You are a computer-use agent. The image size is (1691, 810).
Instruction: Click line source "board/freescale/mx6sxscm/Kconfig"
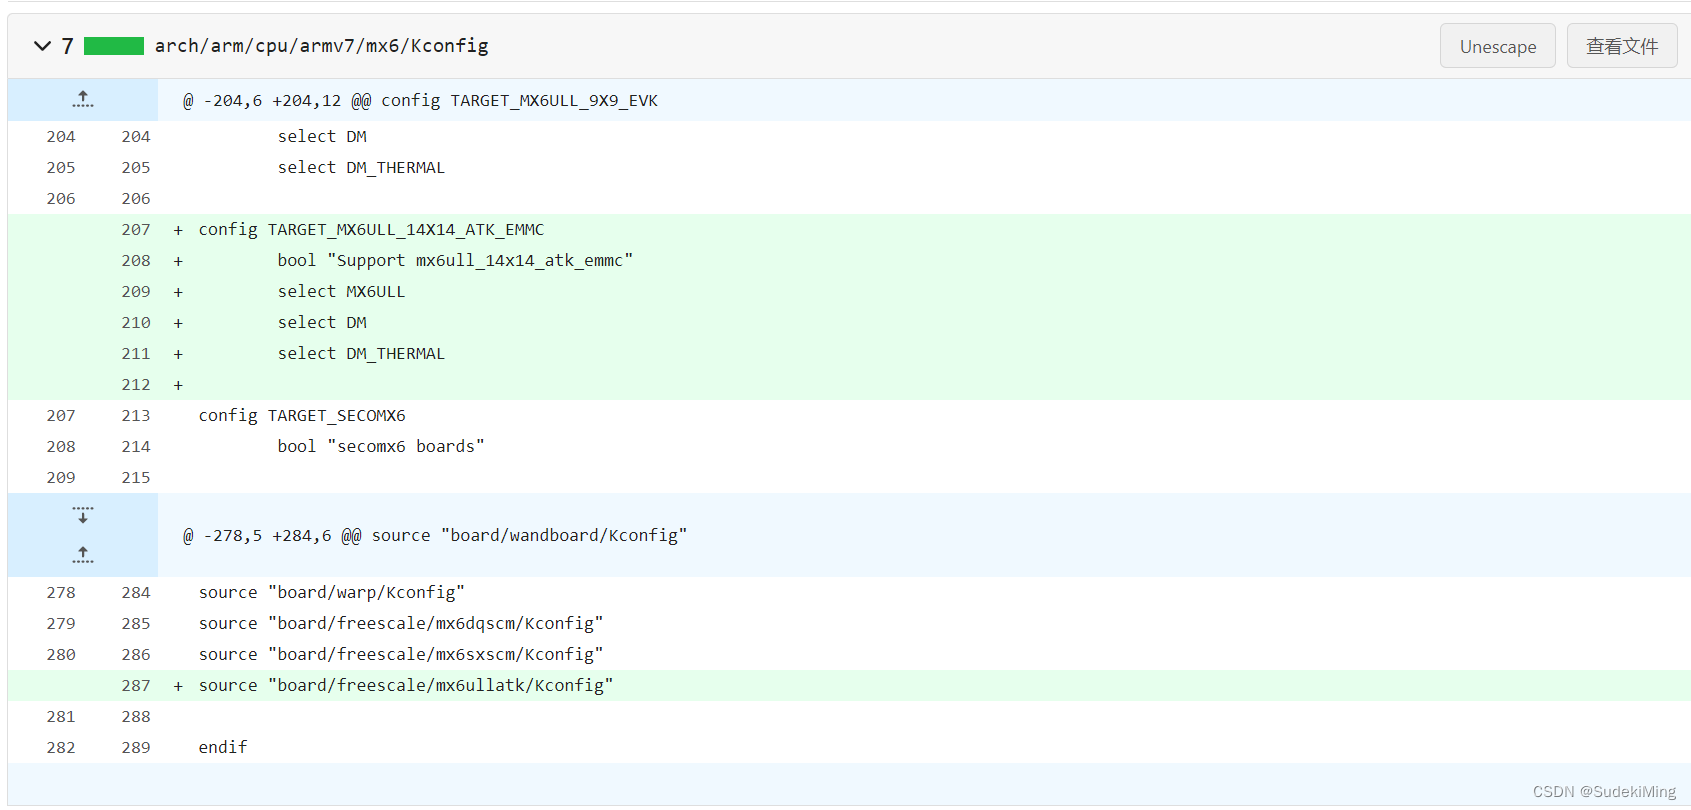pyautogui.click(x=401, y=654)
